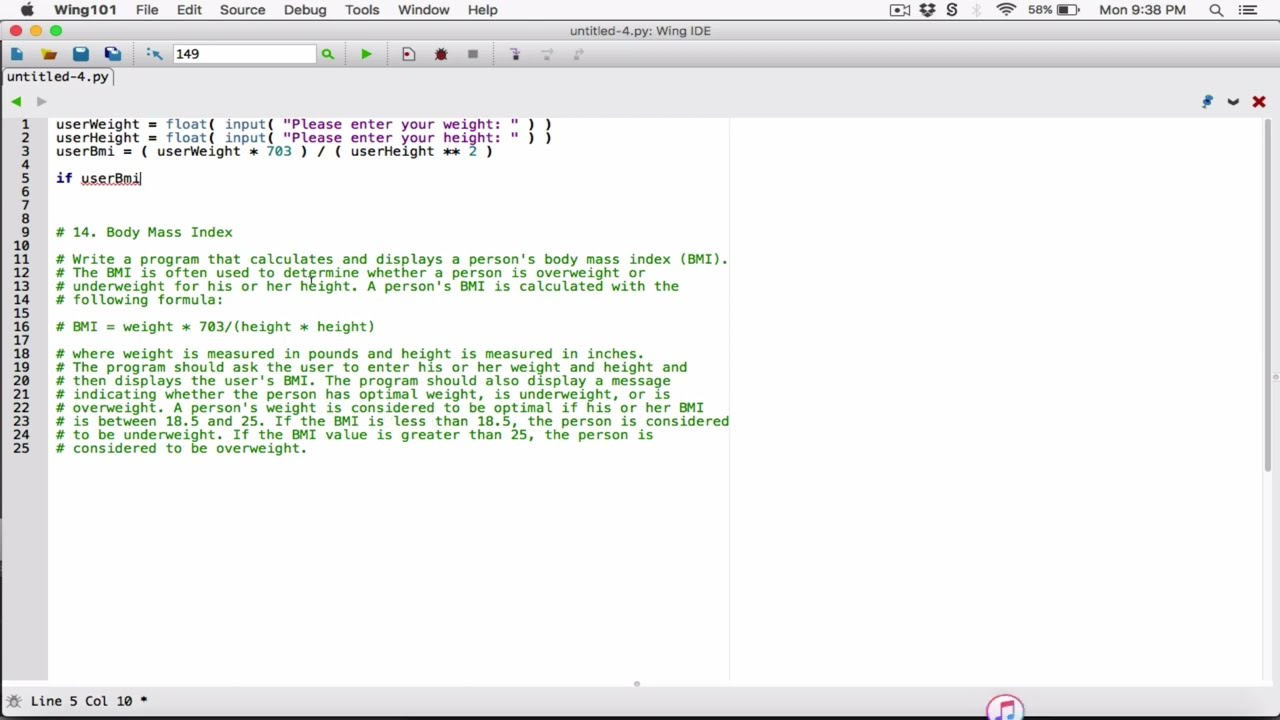Create a new file with toolbar icon
This screenshot has width=1280, height=720.
tap(17, 54)
